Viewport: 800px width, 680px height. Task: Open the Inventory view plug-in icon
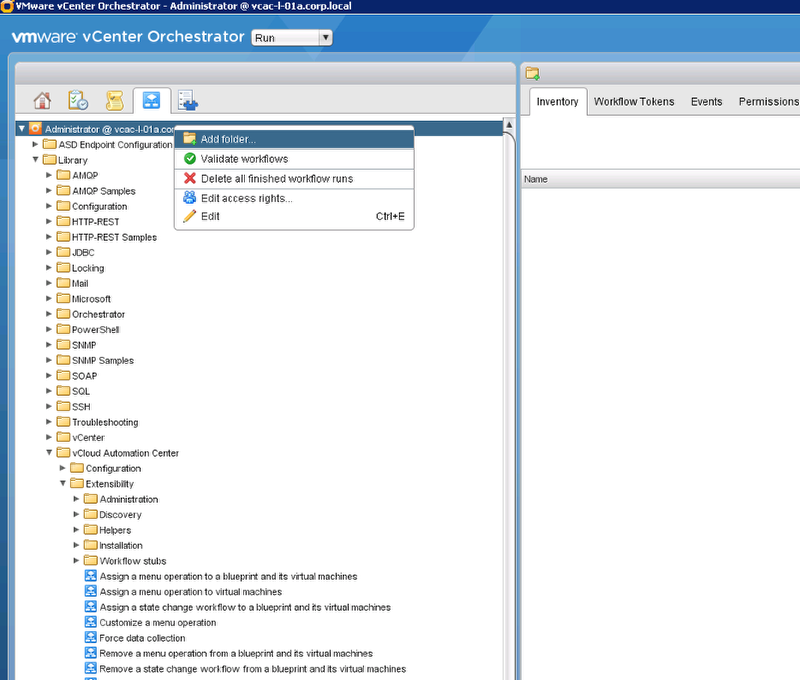pos(188,100)
